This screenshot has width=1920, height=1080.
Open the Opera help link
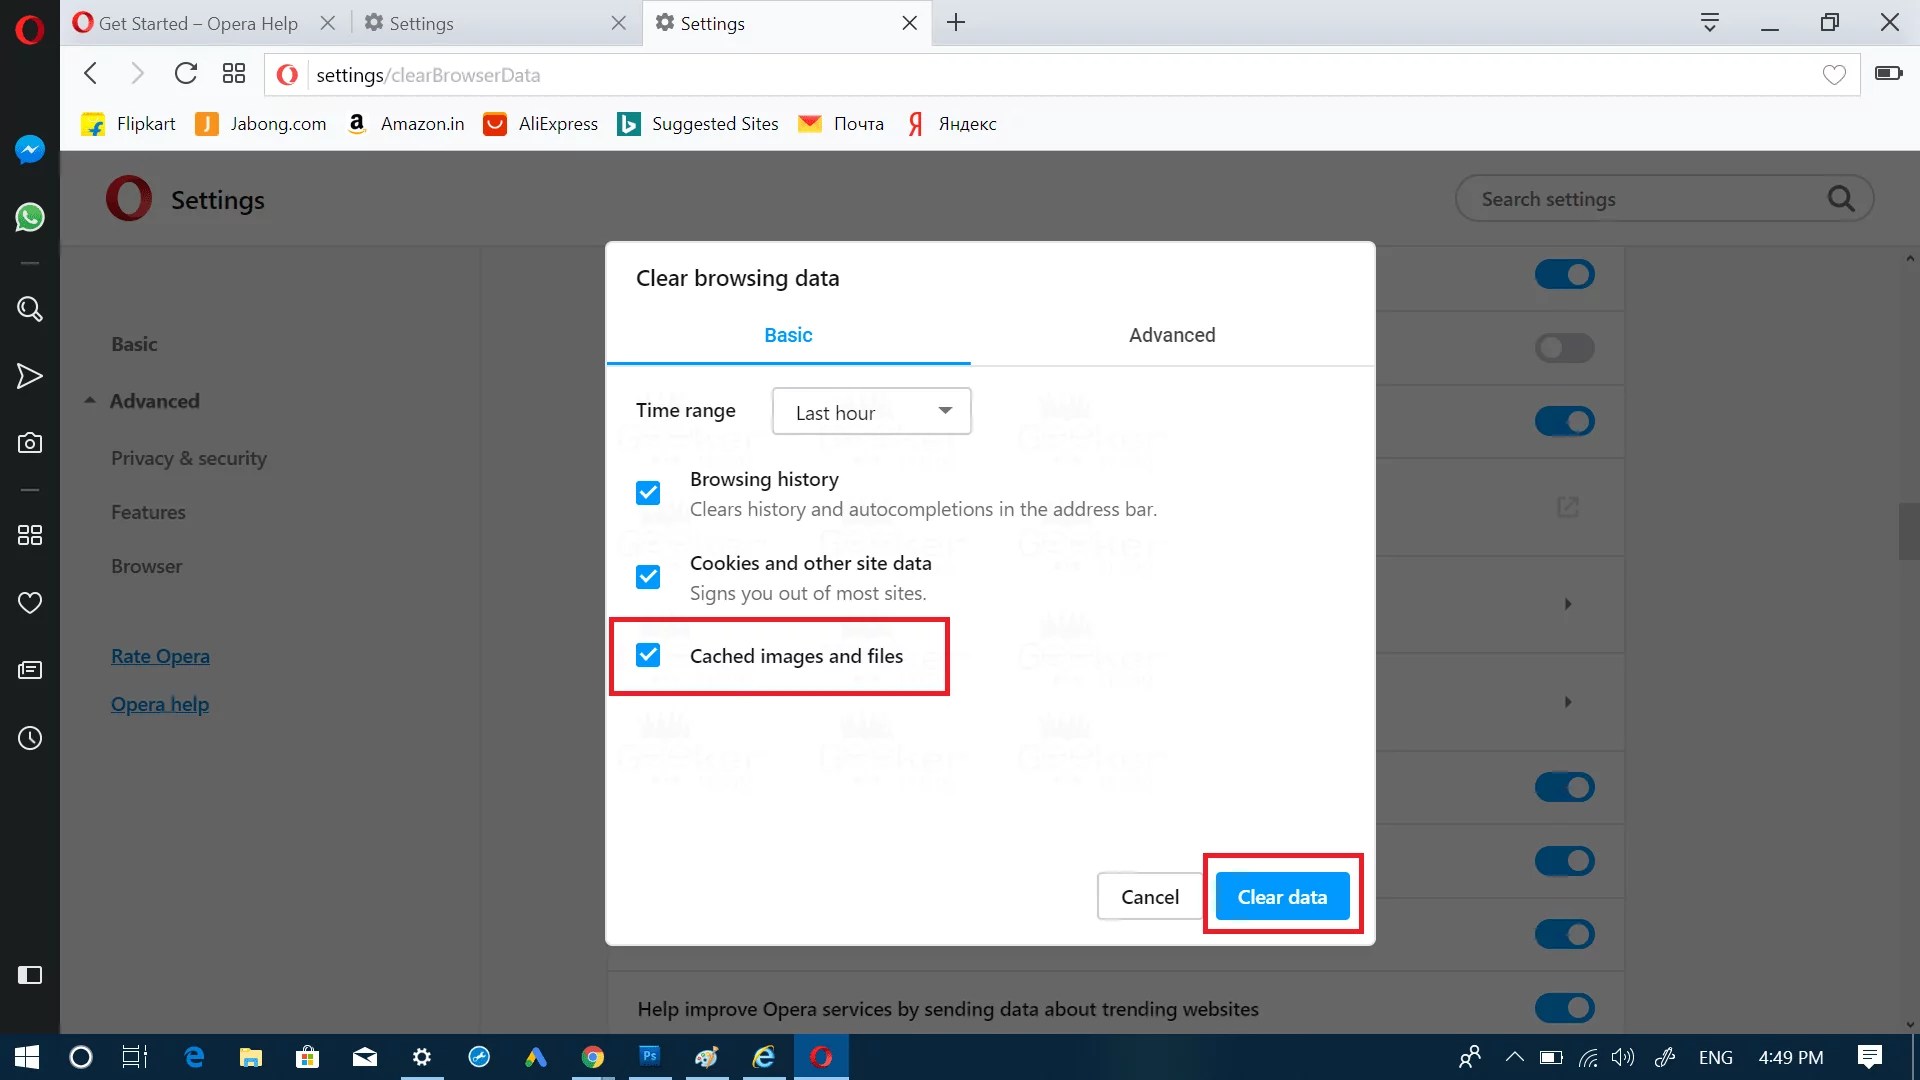(x=160, y=704)
